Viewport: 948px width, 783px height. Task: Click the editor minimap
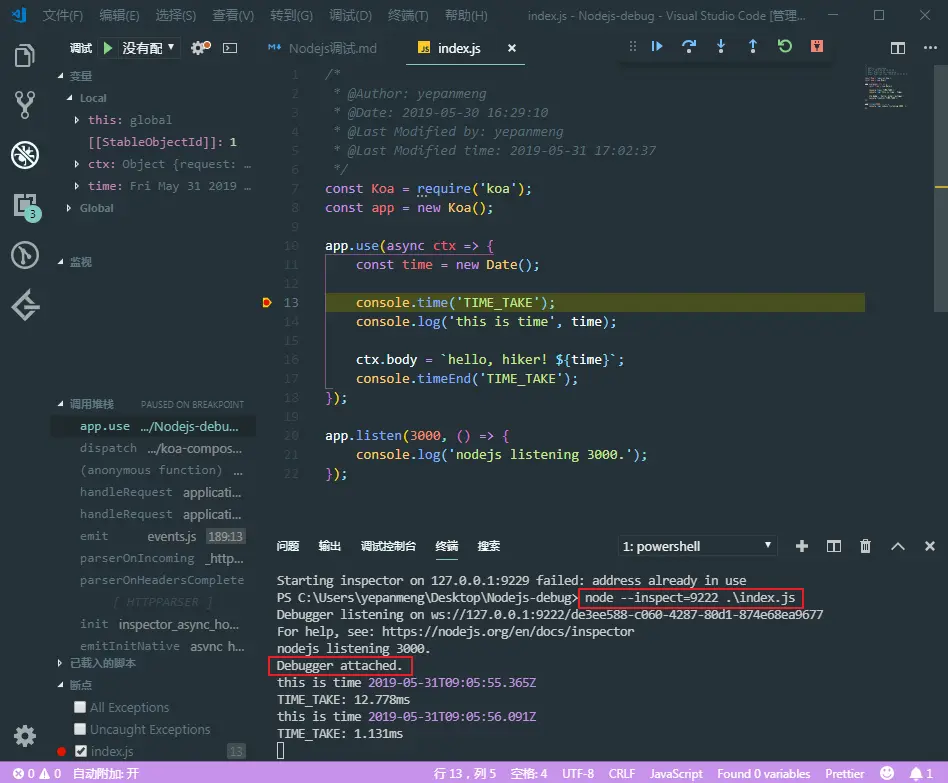pyautogui.click(x=886, y=88)
